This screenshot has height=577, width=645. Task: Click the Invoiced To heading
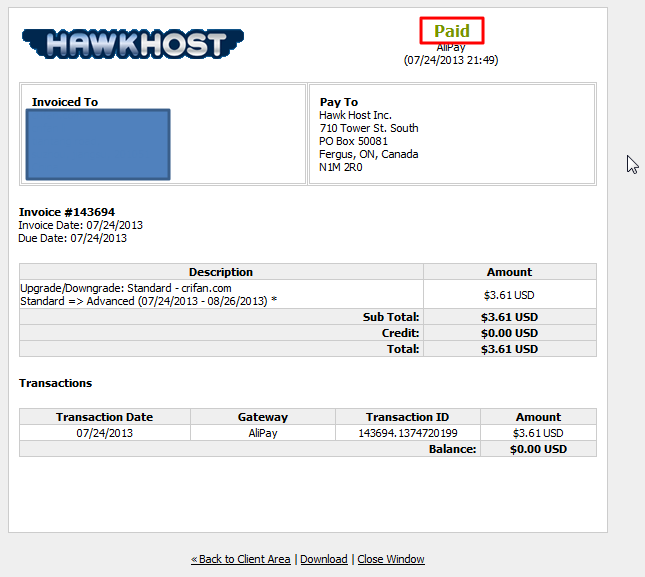(x=65, y=102)
